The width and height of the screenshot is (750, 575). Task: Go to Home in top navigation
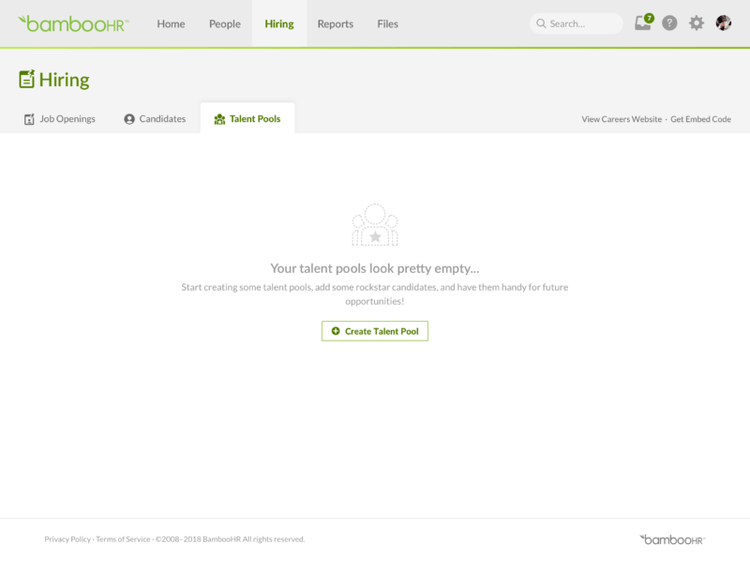(x=171, y=24)
